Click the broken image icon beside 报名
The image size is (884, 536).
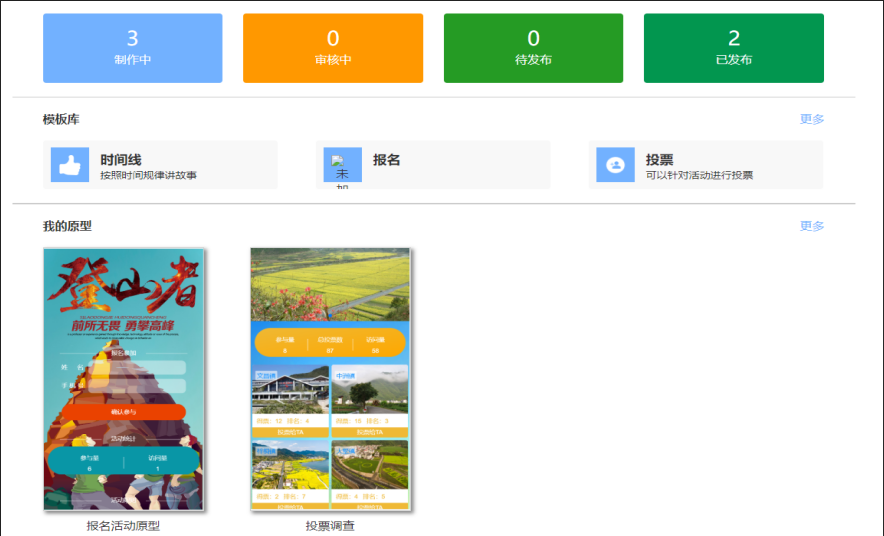point(342,166)
